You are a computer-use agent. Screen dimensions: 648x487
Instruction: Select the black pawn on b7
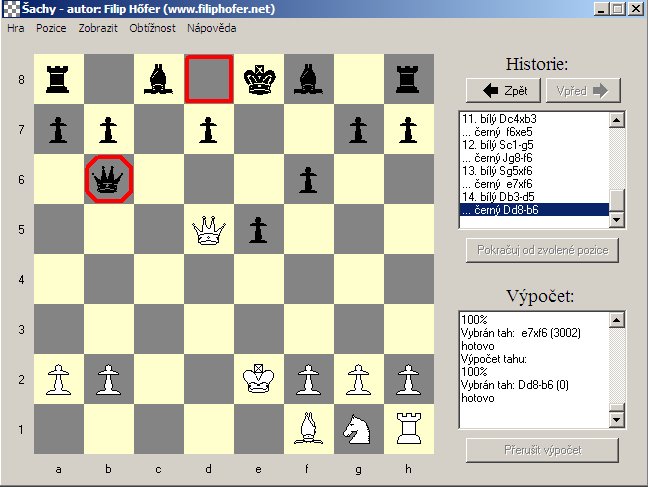(x=108, y=130)
